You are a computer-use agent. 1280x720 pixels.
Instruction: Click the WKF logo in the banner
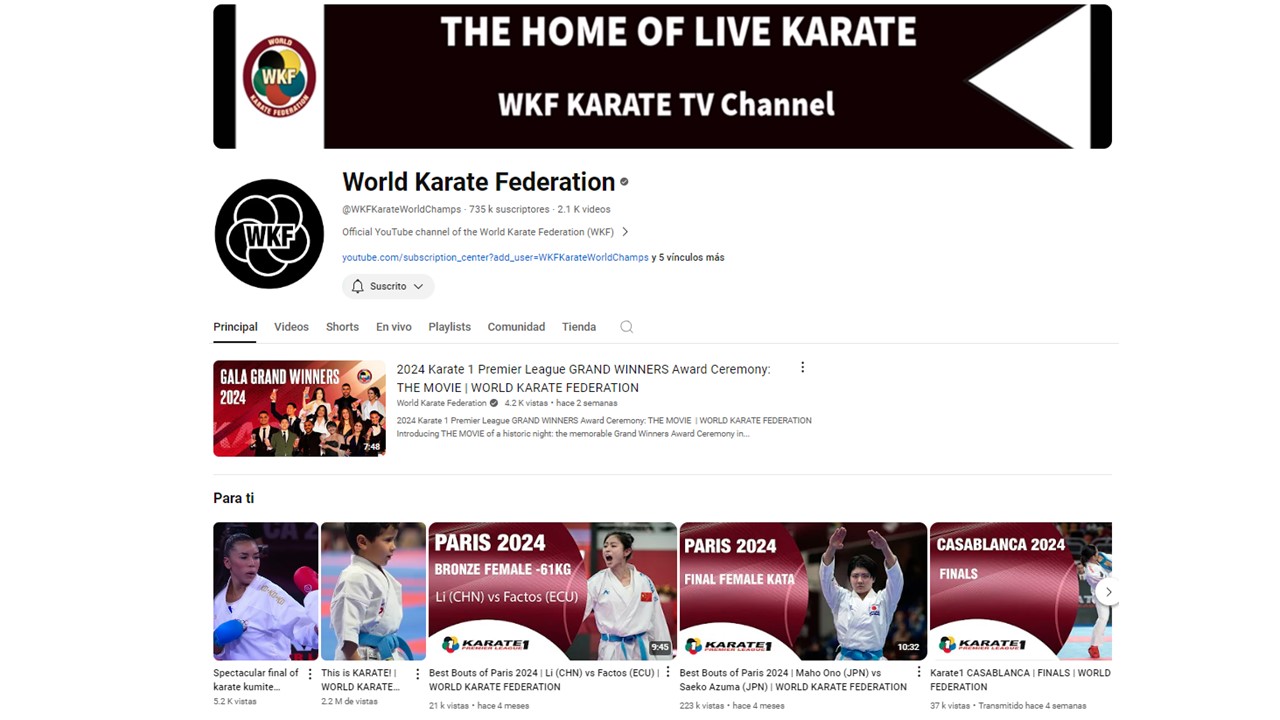[279, 77]
